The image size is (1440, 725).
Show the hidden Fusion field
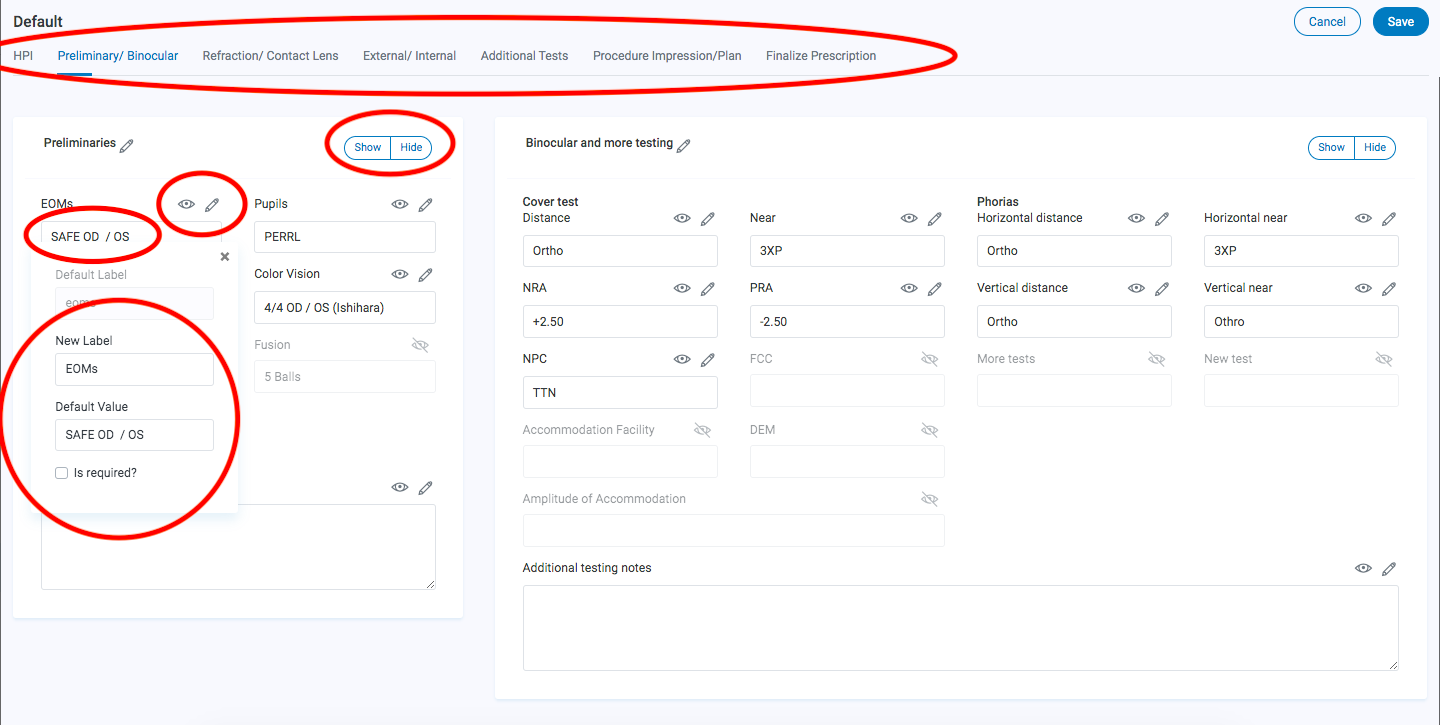pyautogui.click(x=420, y=345)
